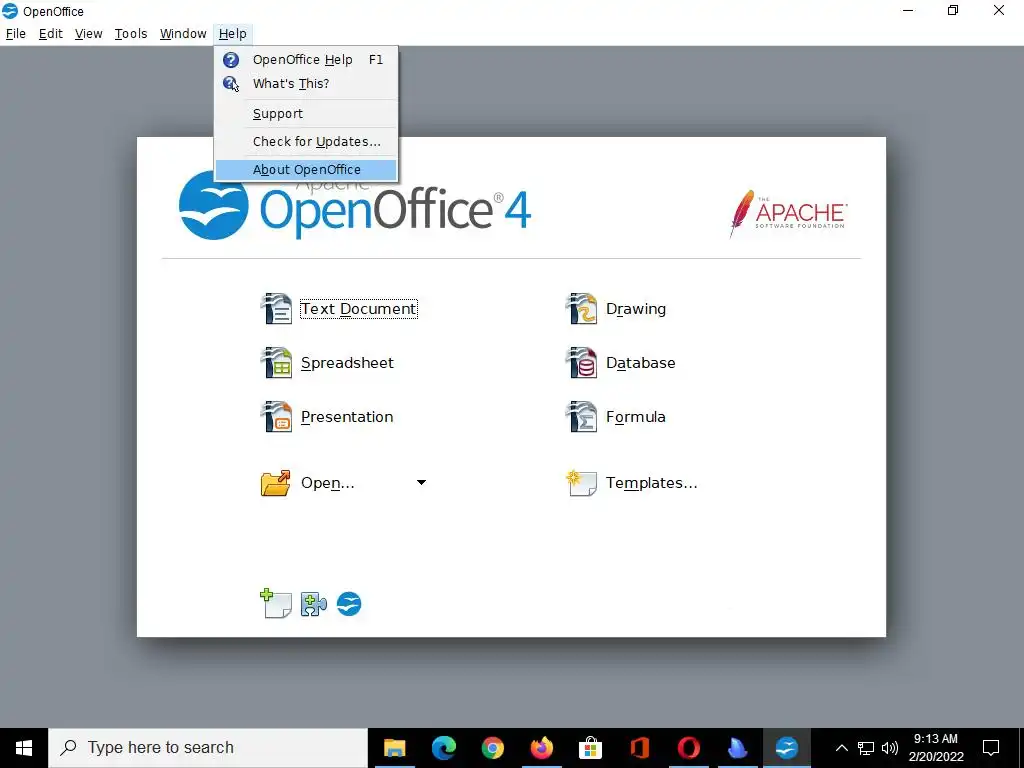Open the Edit menu

pos(50,34)
